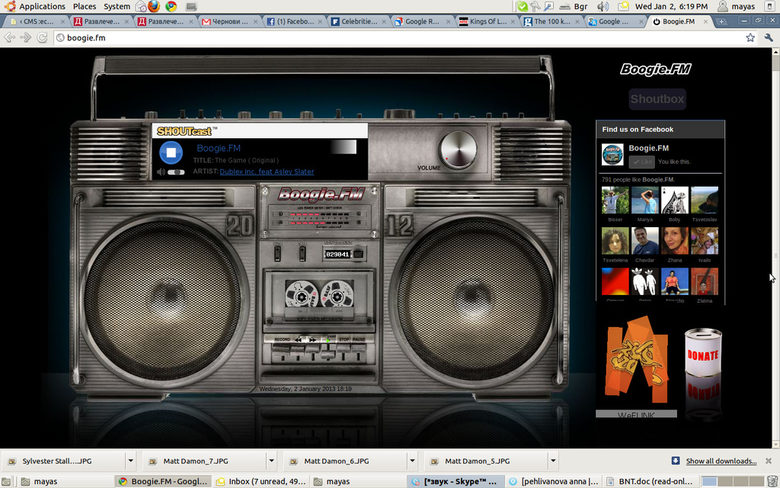Select the first workspace in the switcher
This screenshot has width=780, height=488.
(709, 482)
